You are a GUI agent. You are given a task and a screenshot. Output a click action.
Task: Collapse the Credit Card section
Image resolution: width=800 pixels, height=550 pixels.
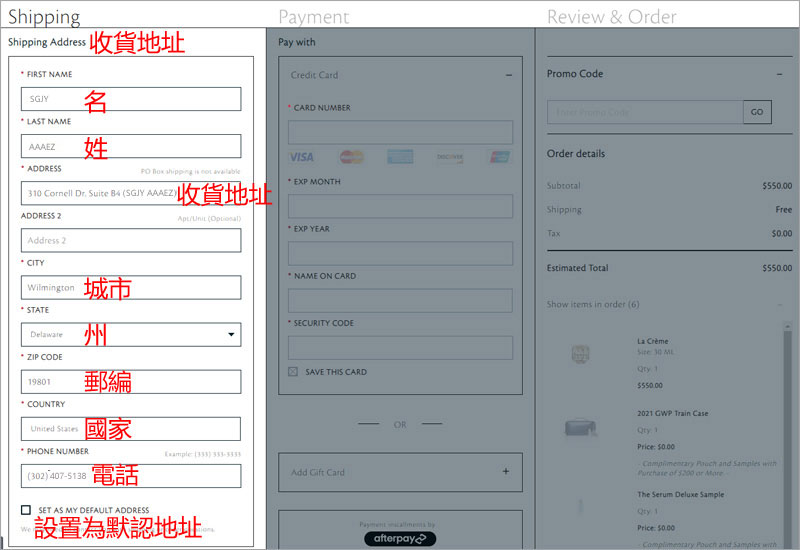coord(508,75)
